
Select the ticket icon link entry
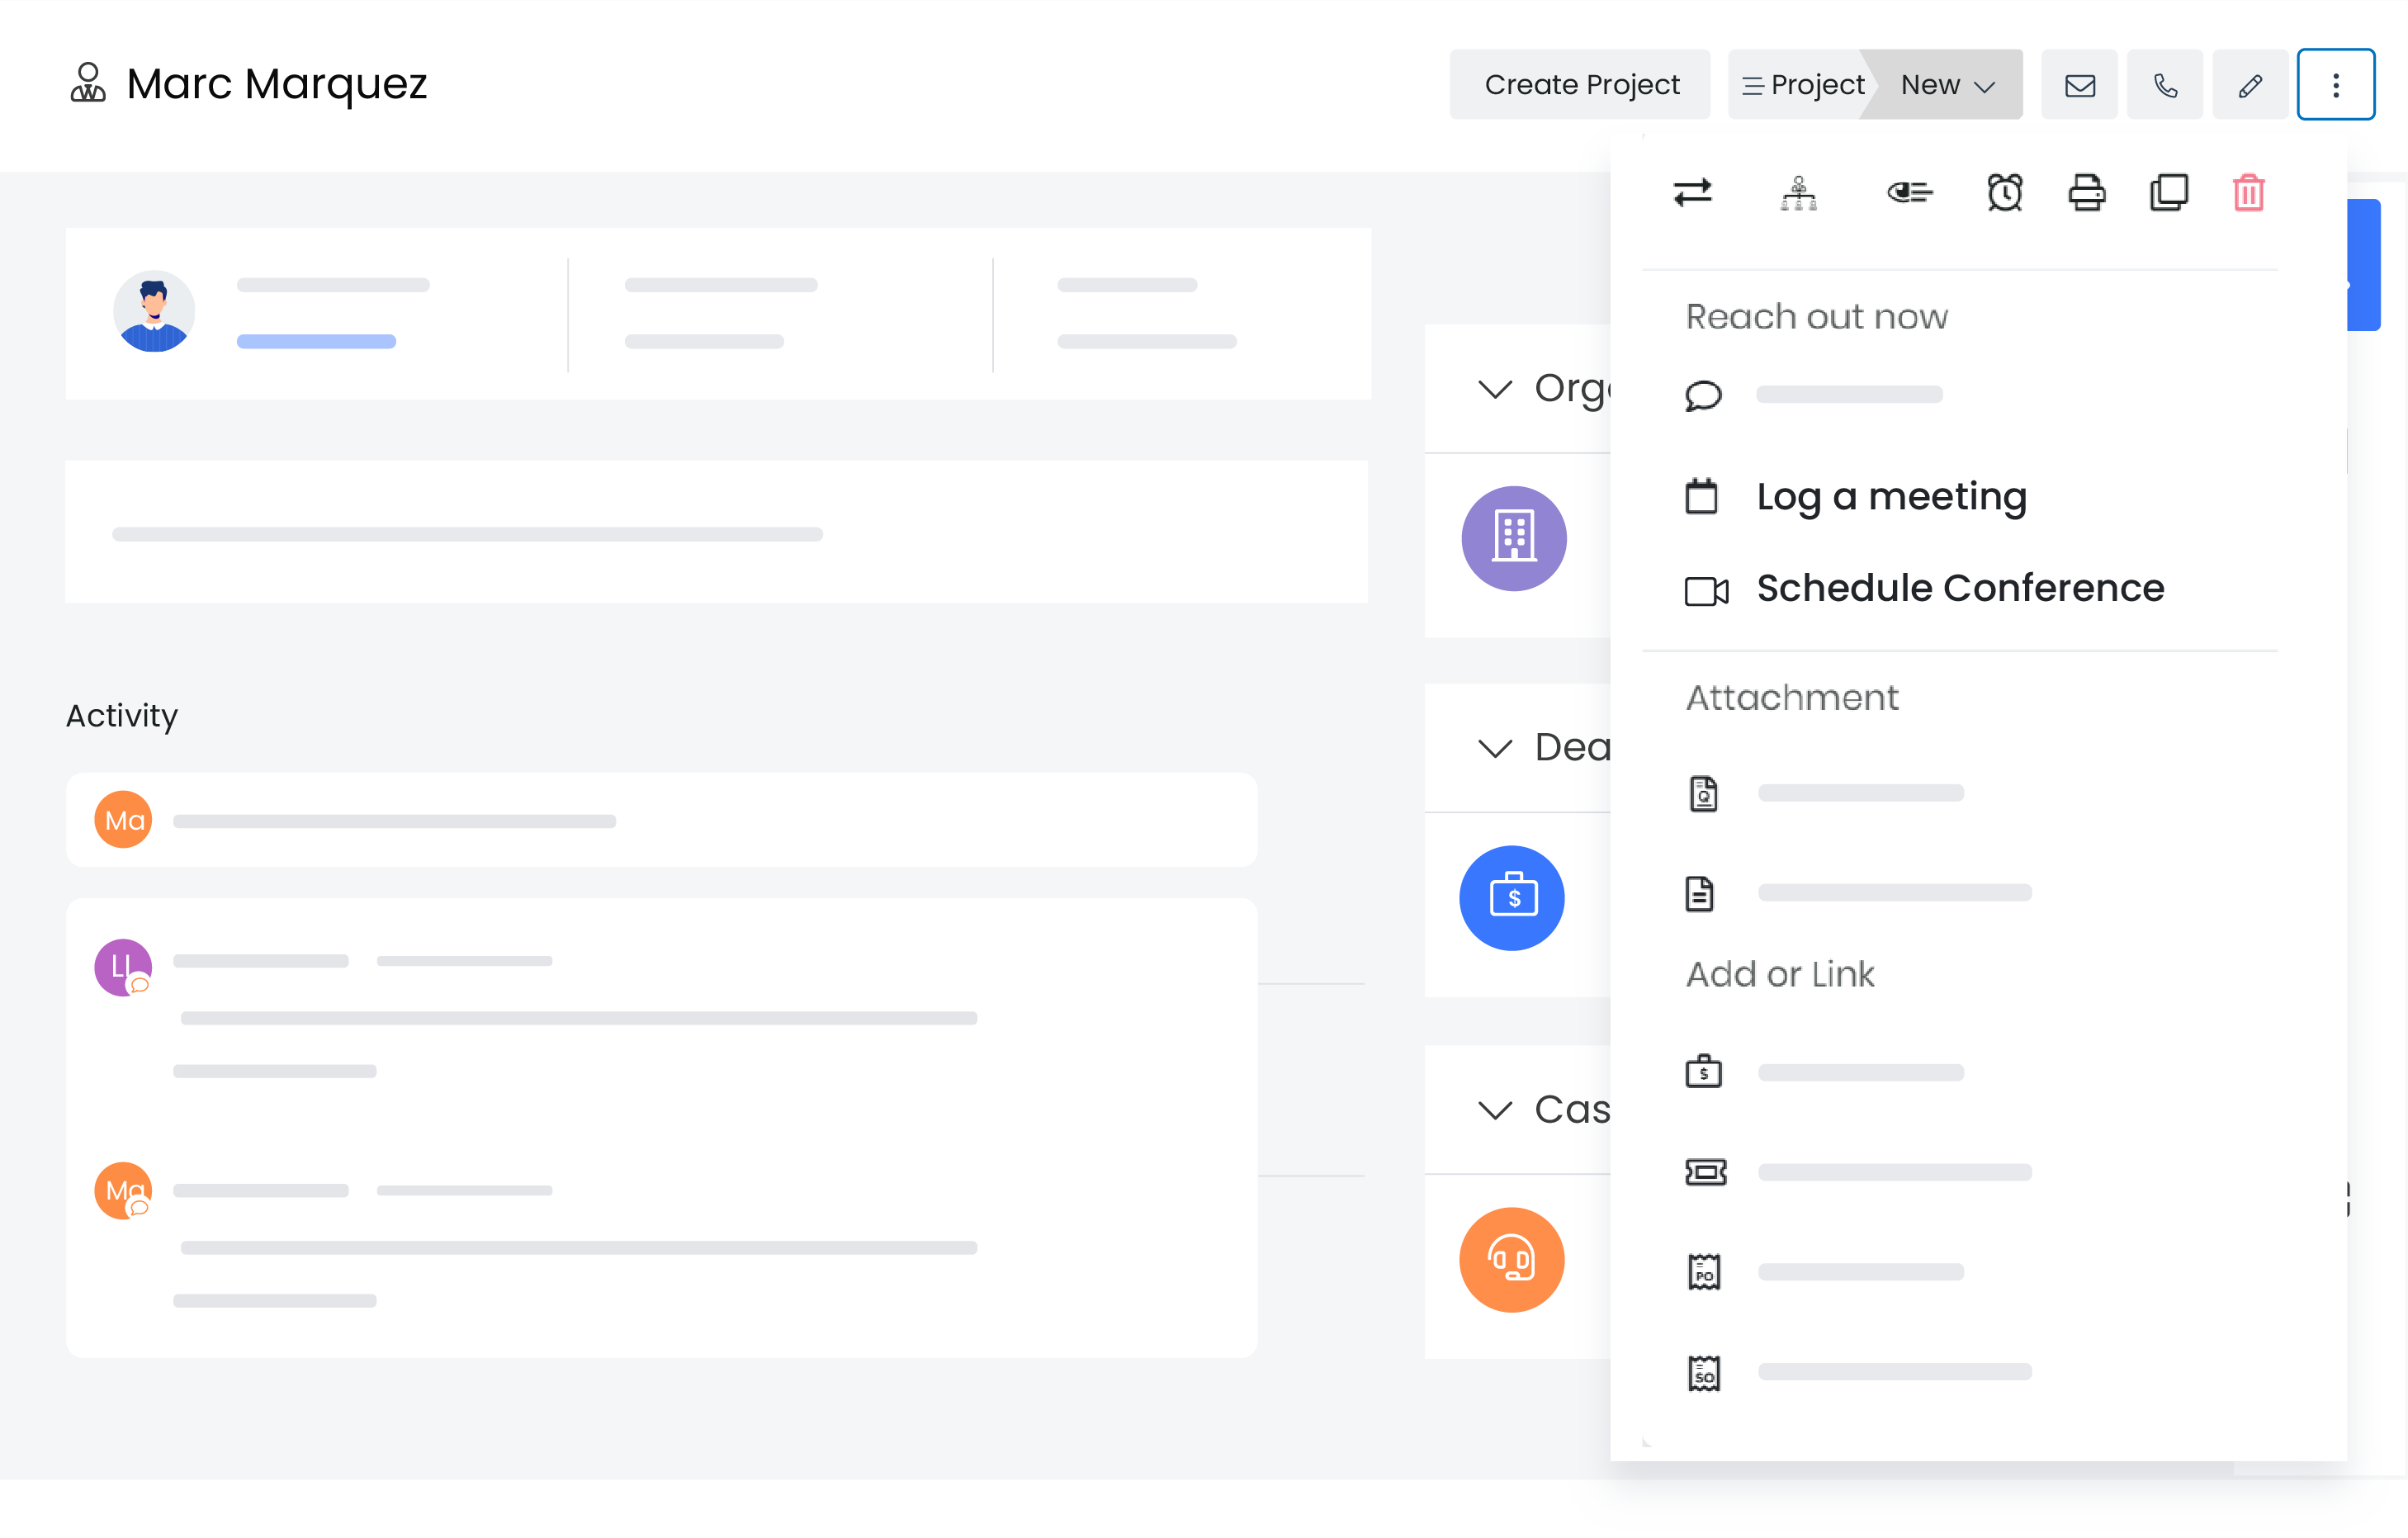(x=1858, y=1172)
